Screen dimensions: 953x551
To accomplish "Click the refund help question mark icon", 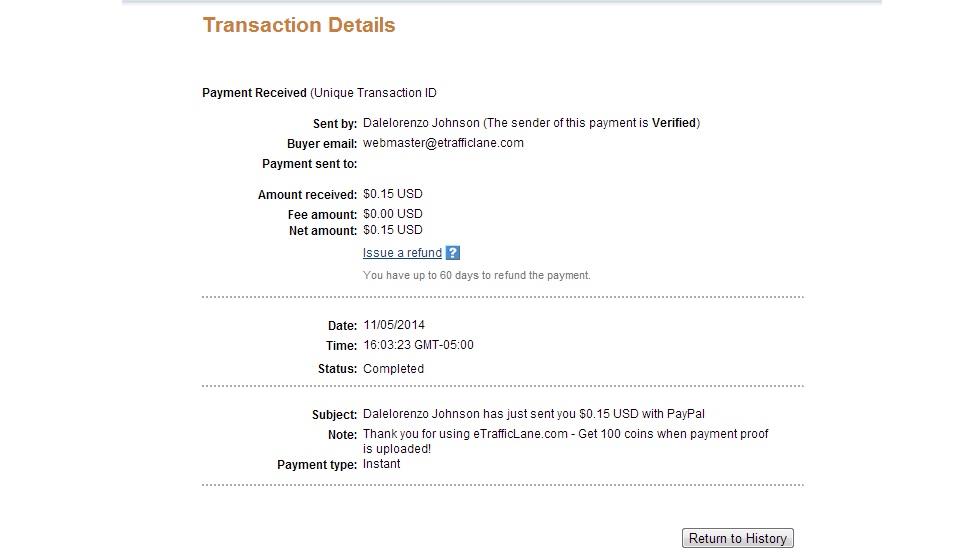I will [x=452, y=253].
